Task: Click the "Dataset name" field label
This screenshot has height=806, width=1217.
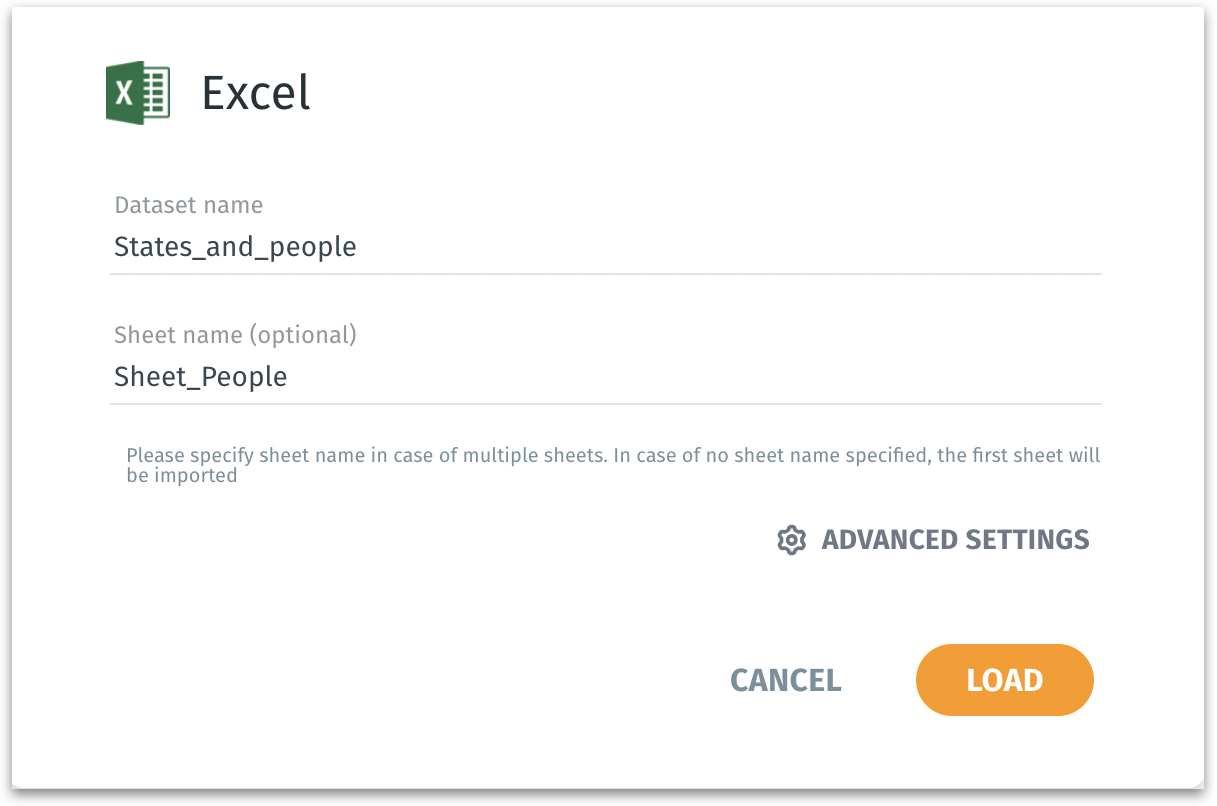Action: click(189, 205)
